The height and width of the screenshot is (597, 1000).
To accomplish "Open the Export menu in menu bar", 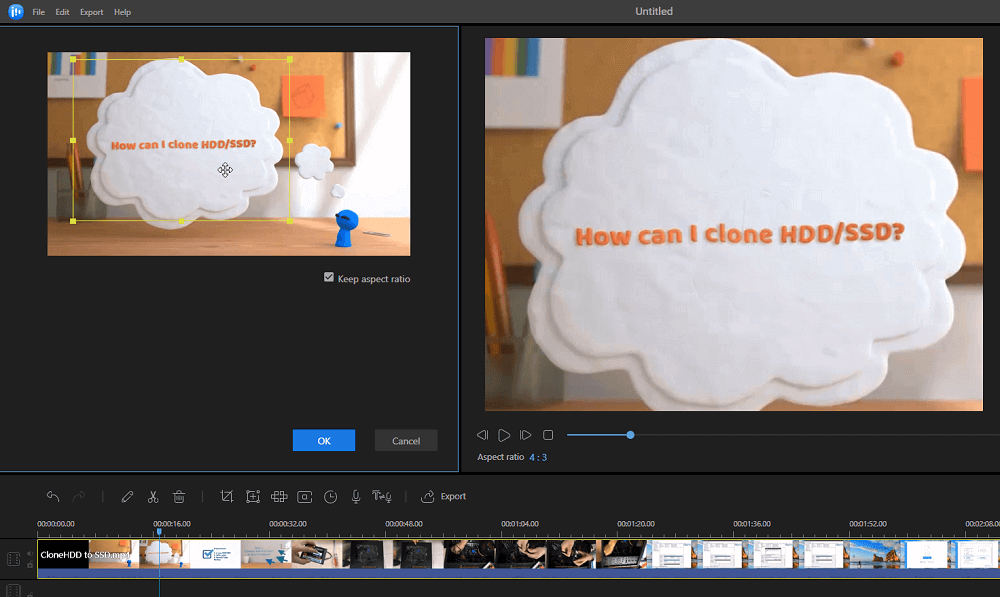I will pyautogui.click(x=91, y=12).
